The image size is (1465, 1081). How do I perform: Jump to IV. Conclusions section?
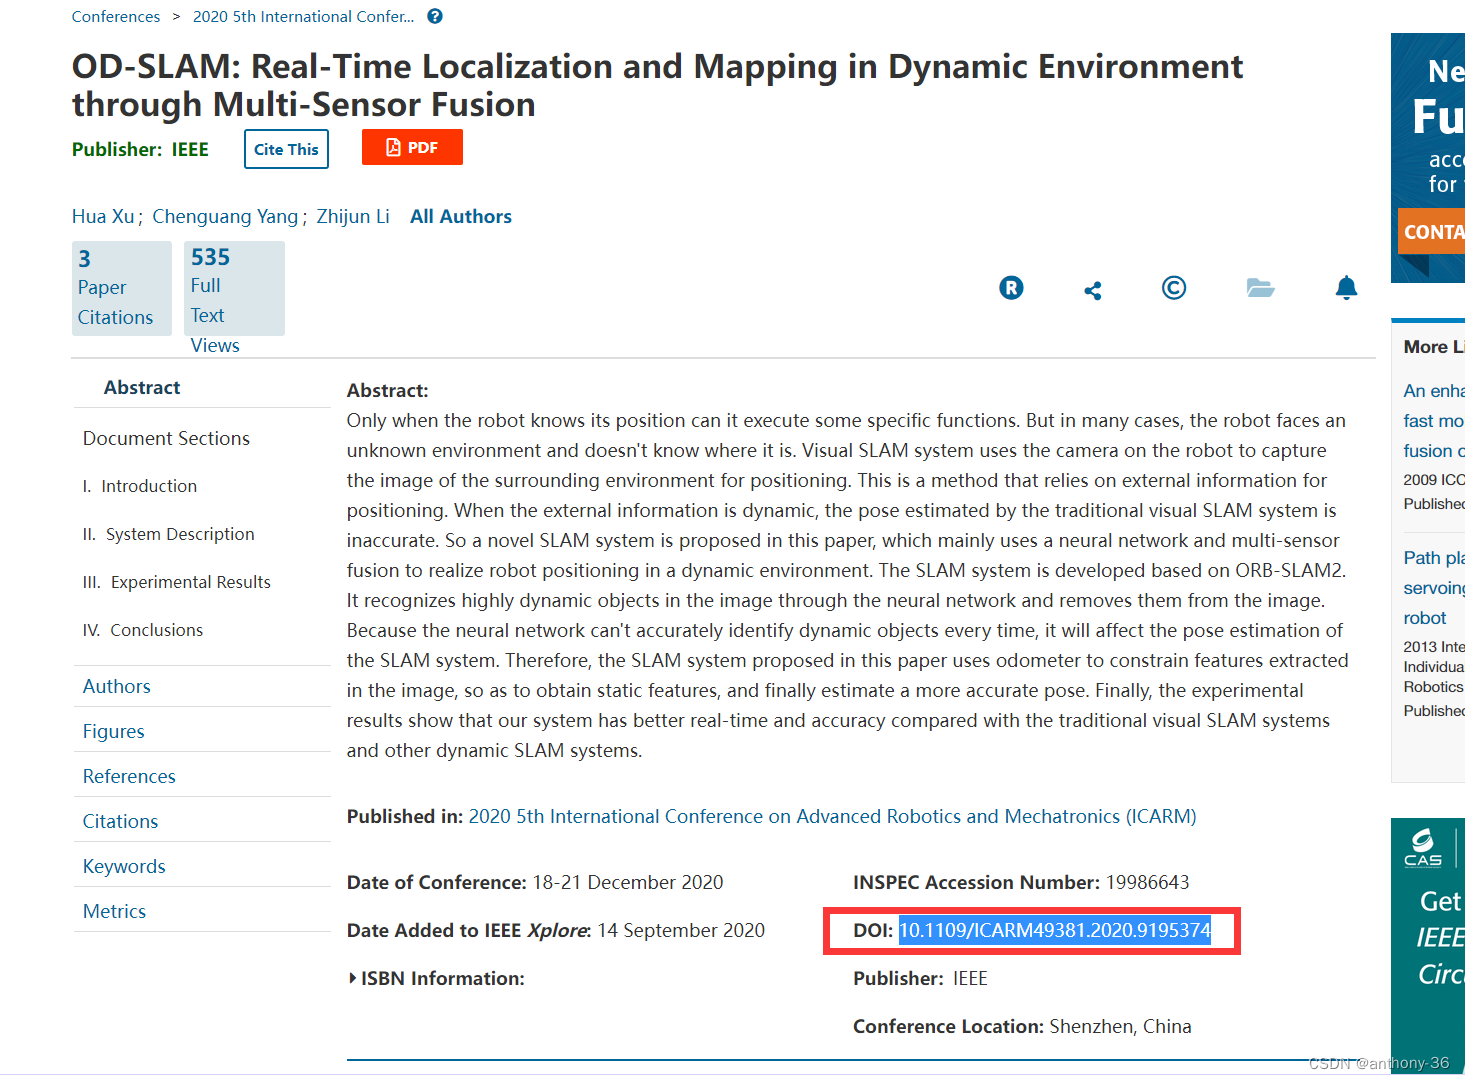pos(143,630)
